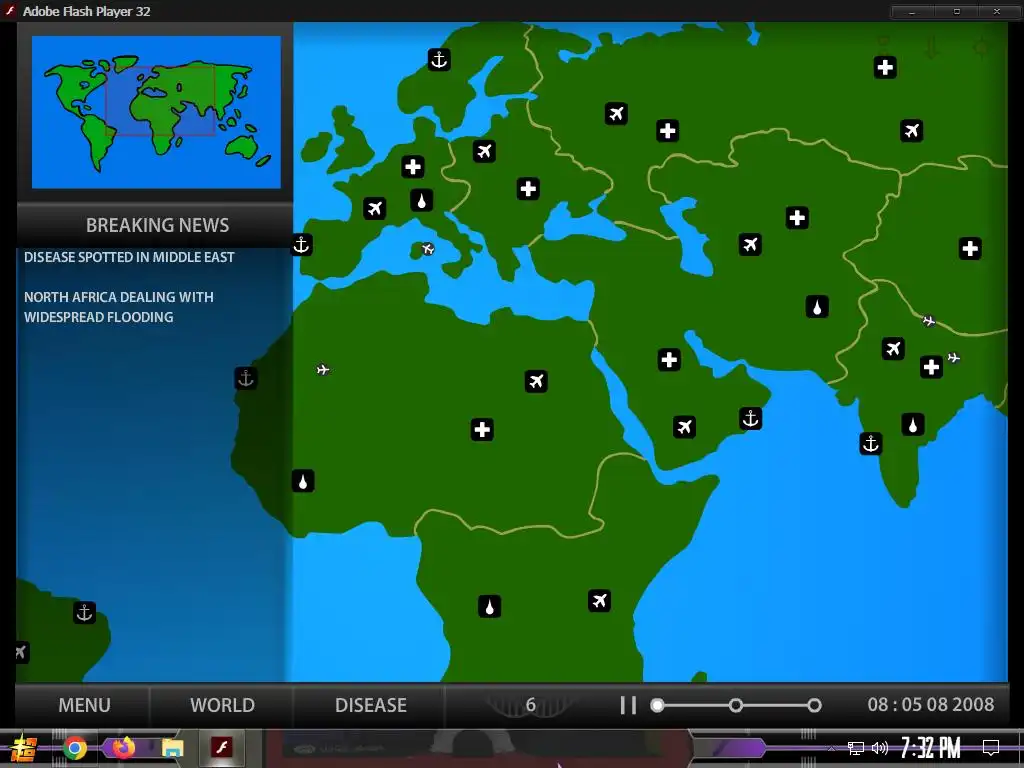The image size is (1024, 768).
Task: Select the Western Europe hospital cross icon
Action: tap(413, 167)
